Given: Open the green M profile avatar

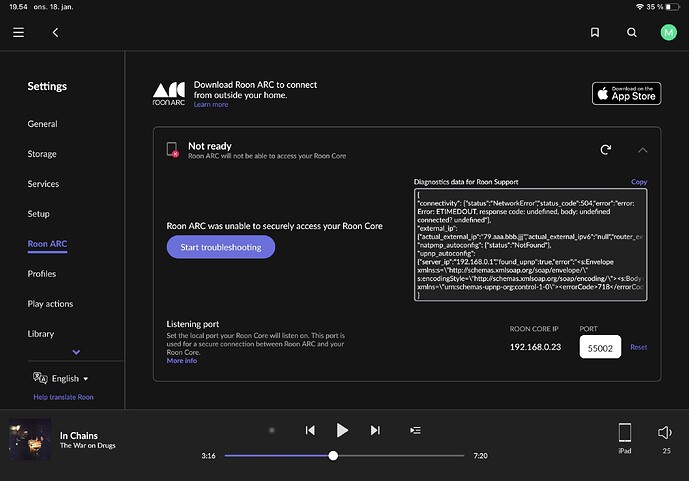Looking at the screenshot, I should click(x=668, y=33).
